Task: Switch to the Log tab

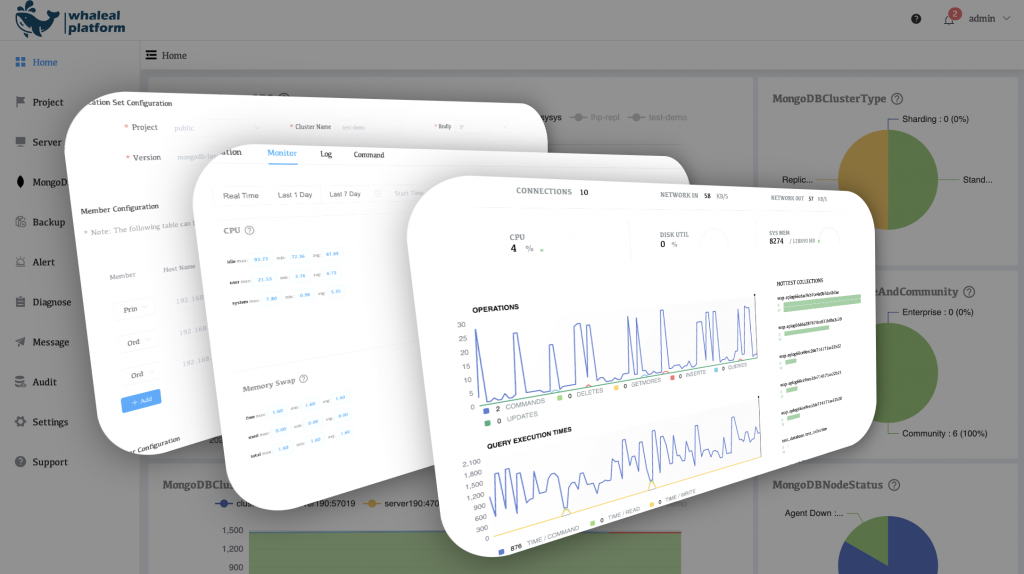Action: (326, 155)
